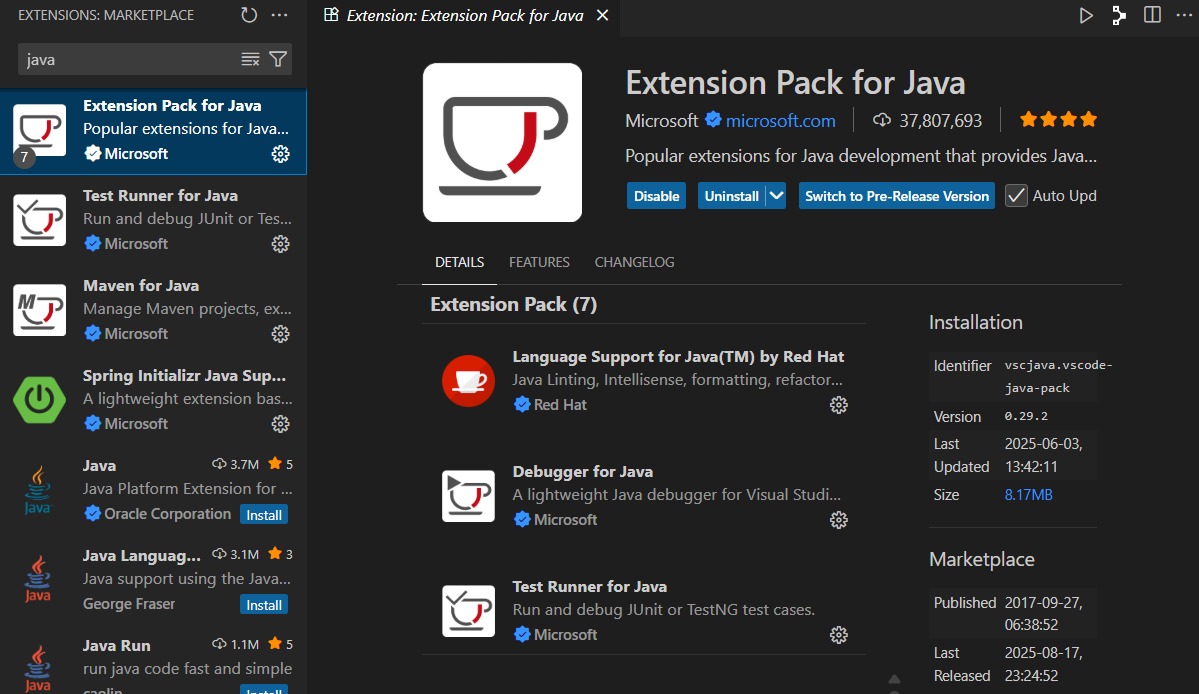Viewport: 1199px width, 694px height.
Task: Open gear menu for Language Support for Java
Action: (x=839, y=405)
